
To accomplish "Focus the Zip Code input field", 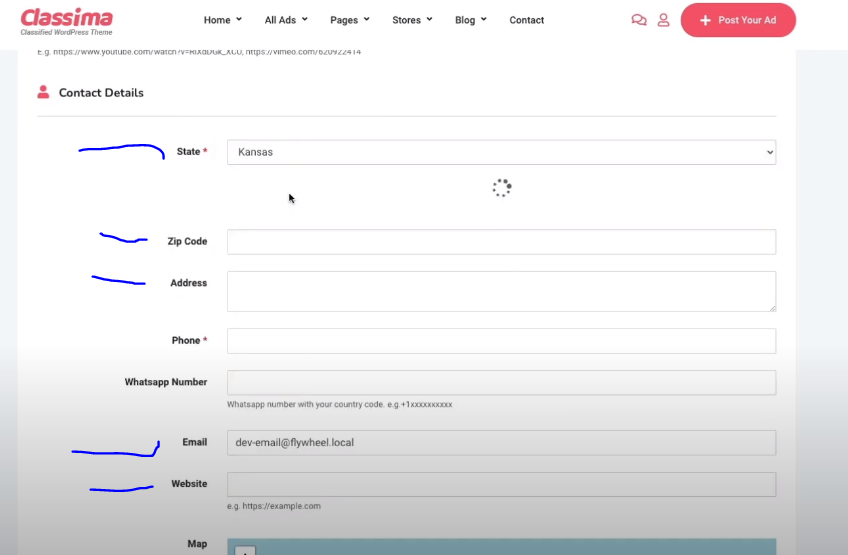I will [x=501, y=242].
